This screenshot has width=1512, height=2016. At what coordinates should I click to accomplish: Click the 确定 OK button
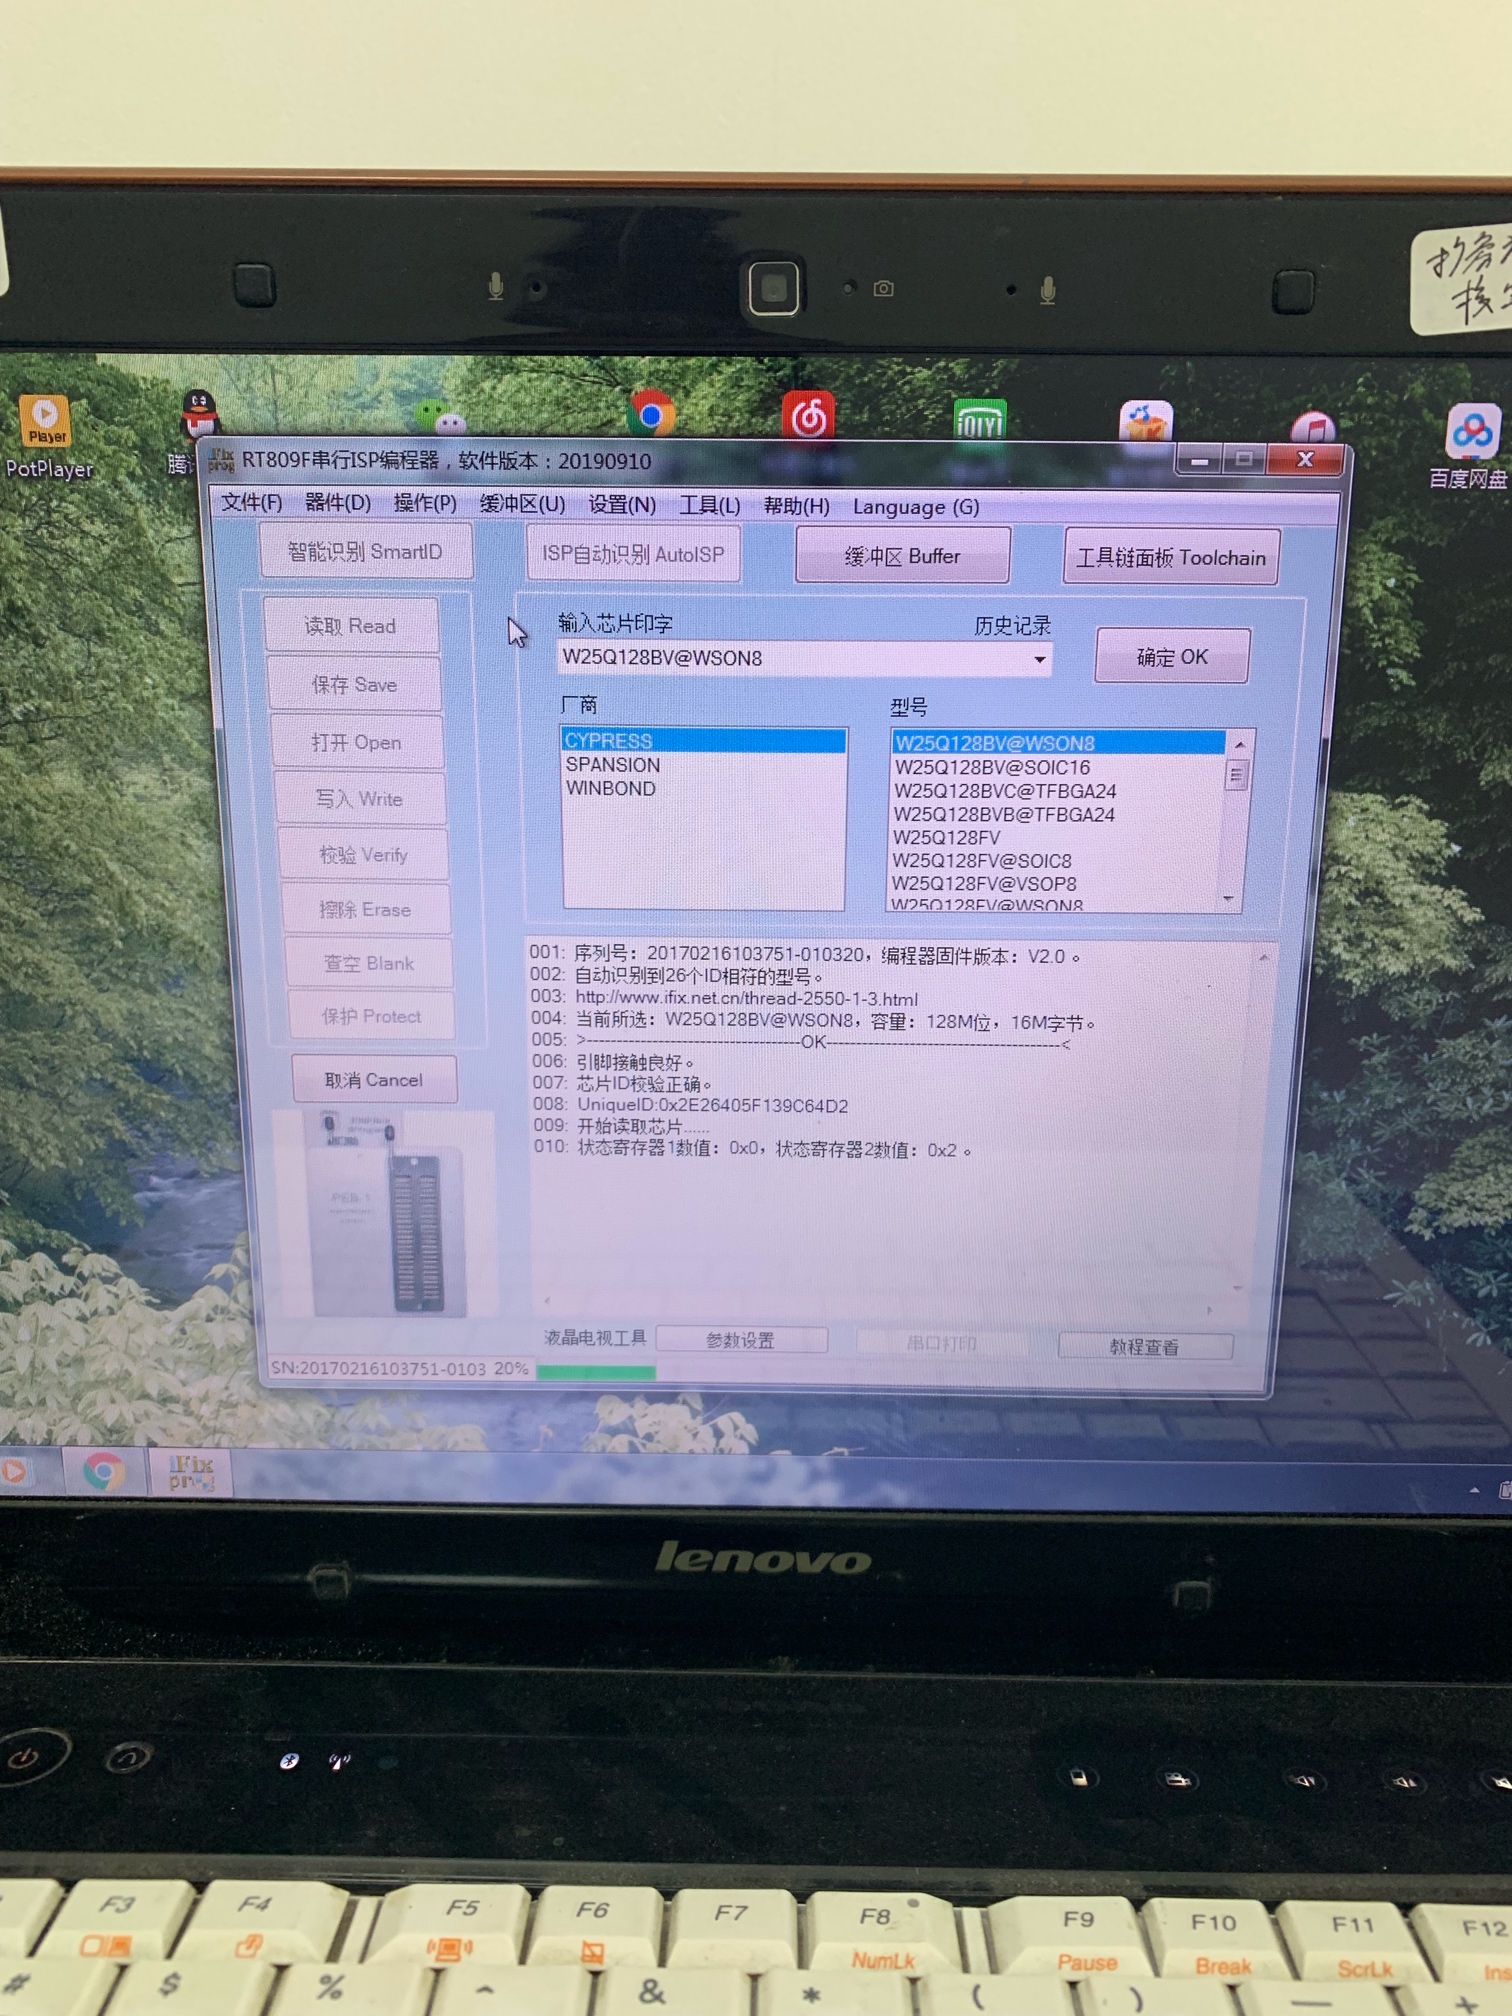pyautogui.click(x=1172, y=657)
